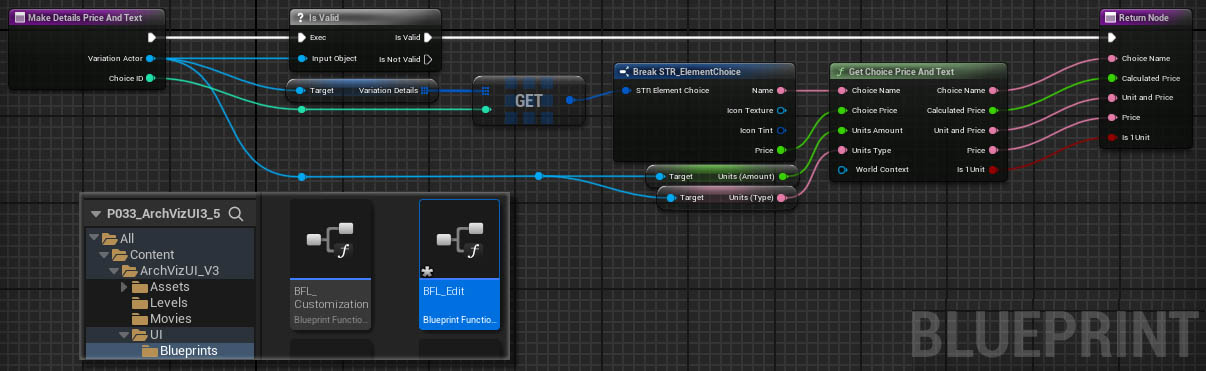The image size is (1206, 371).
Task: Click the Choice ID output pin
Action: (150, 77)
